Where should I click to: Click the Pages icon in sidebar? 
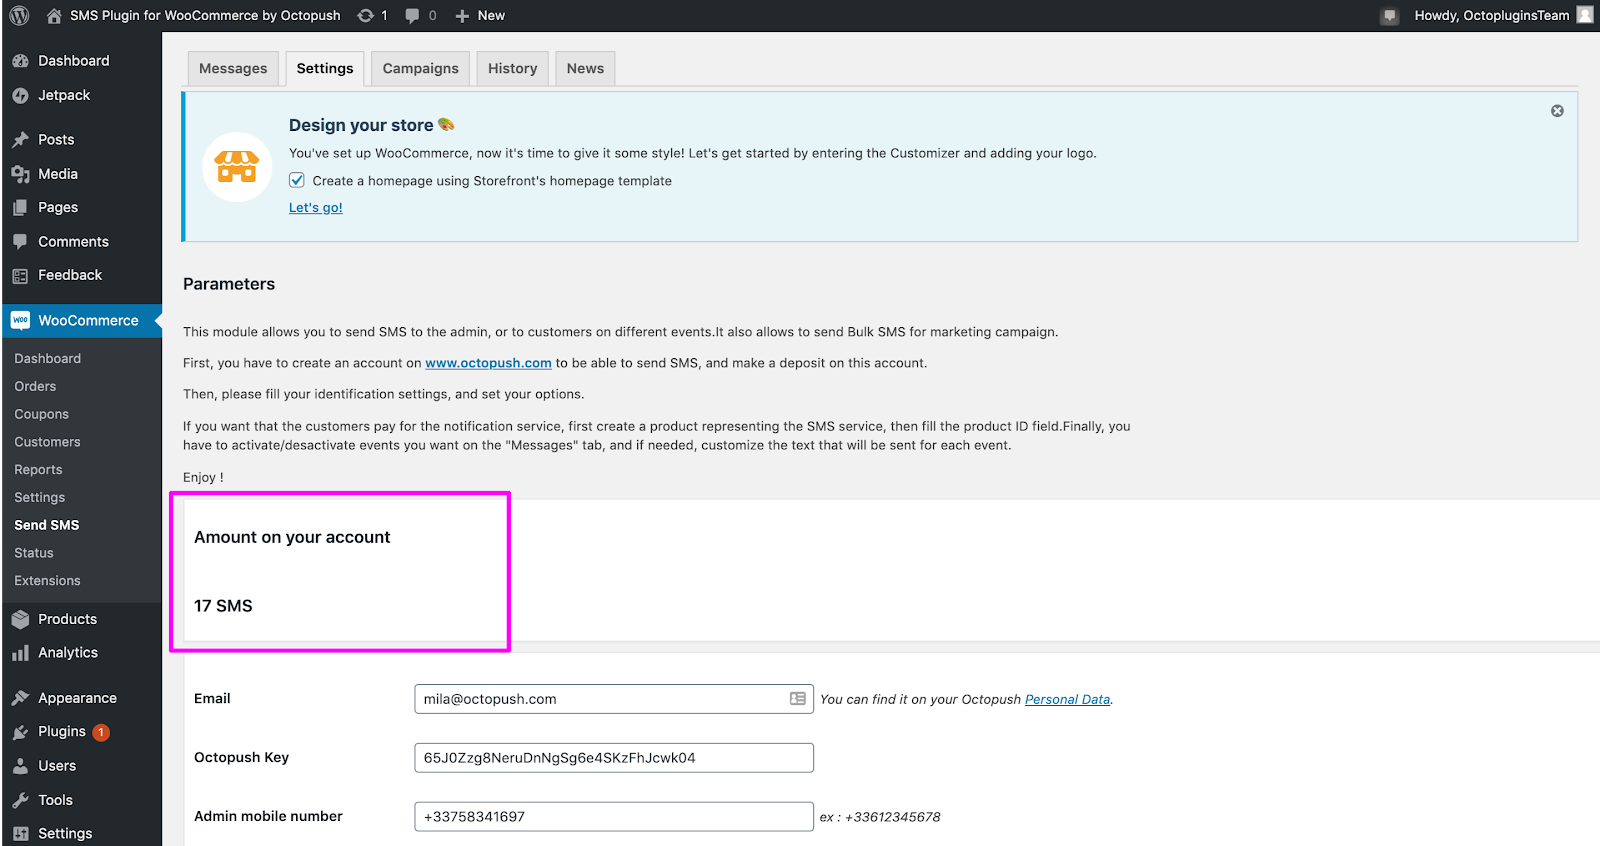coord(20,208)
